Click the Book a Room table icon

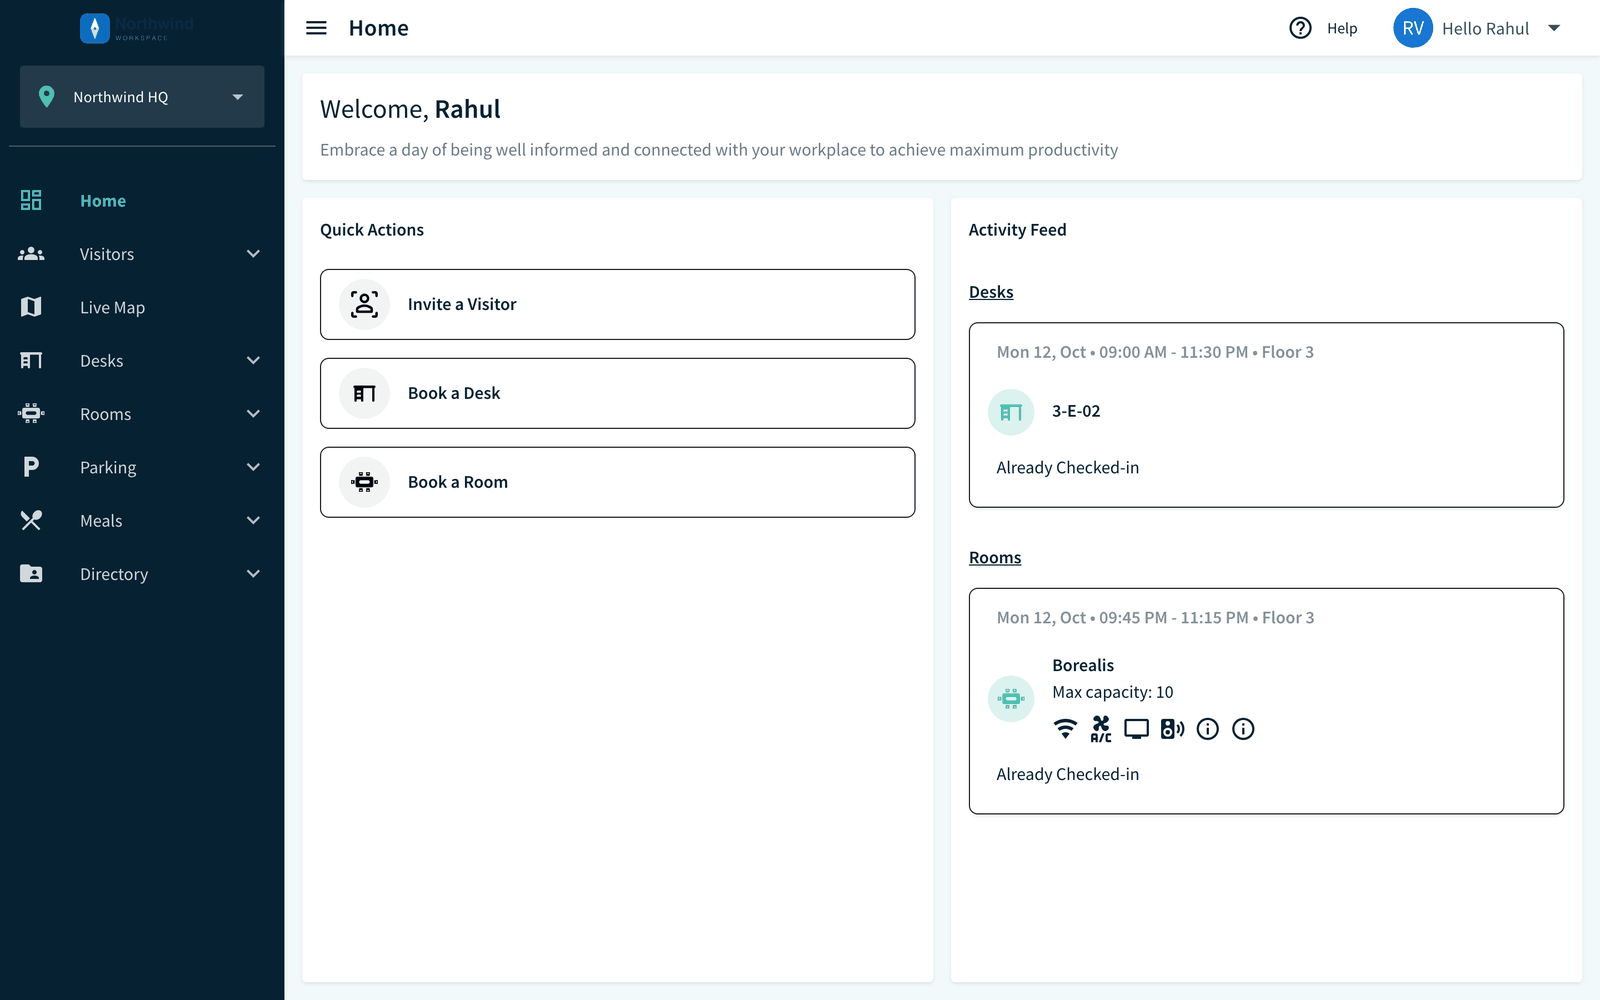point(364,482)
